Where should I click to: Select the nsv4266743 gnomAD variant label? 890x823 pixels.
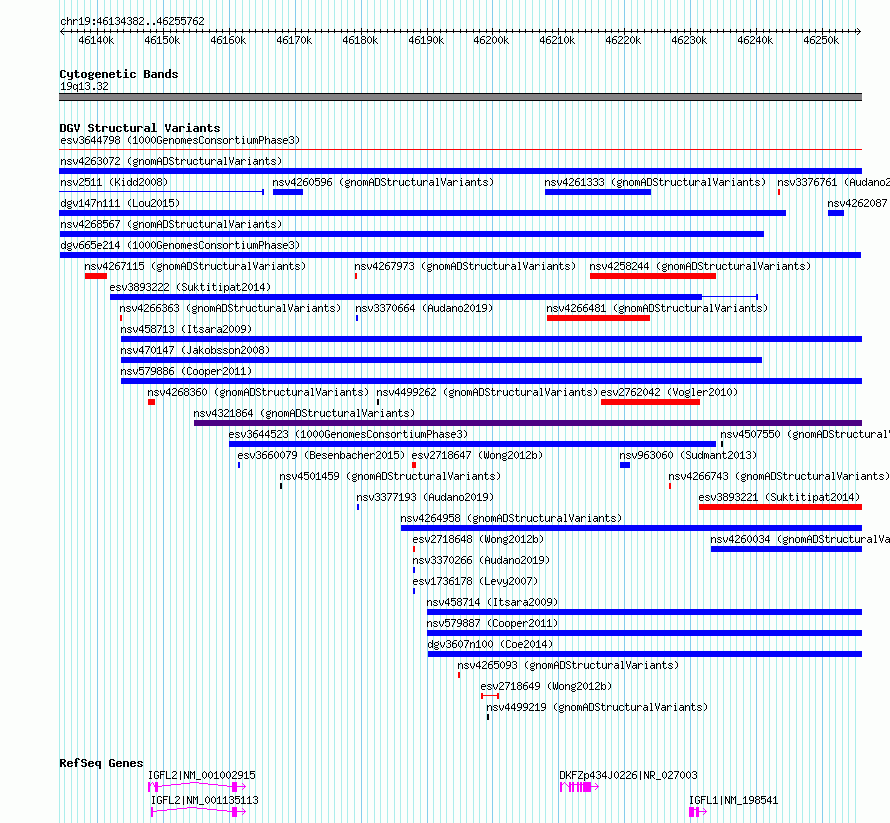[779, 476]
